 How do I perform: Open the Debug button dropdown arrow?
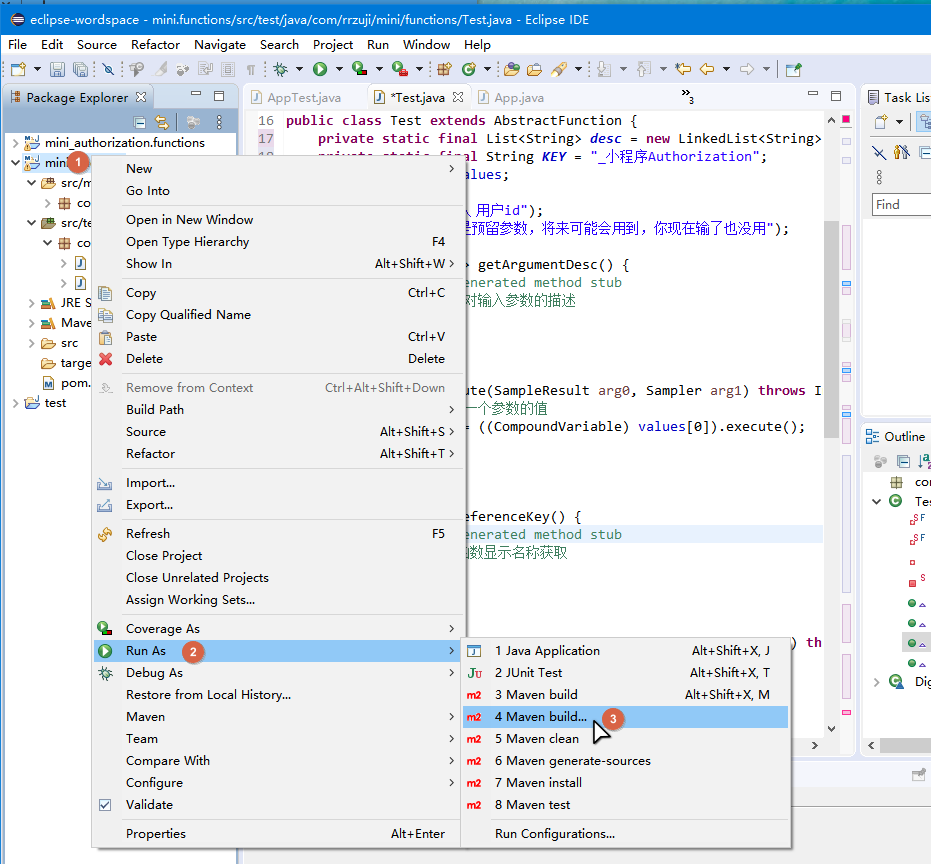(299, 69)
